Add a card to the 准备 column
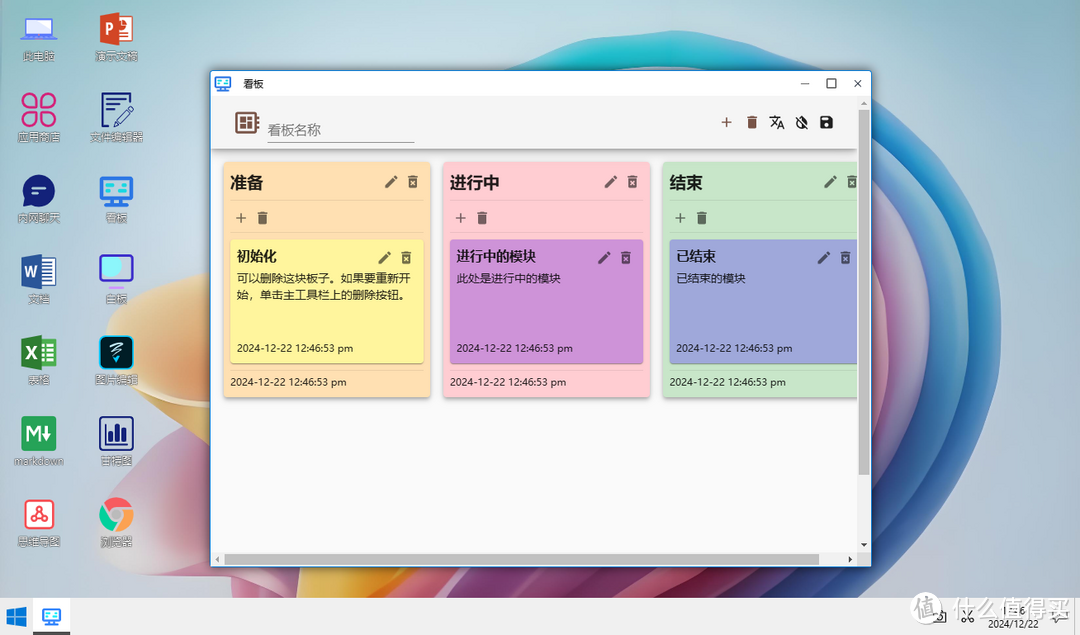 point(240,217)
